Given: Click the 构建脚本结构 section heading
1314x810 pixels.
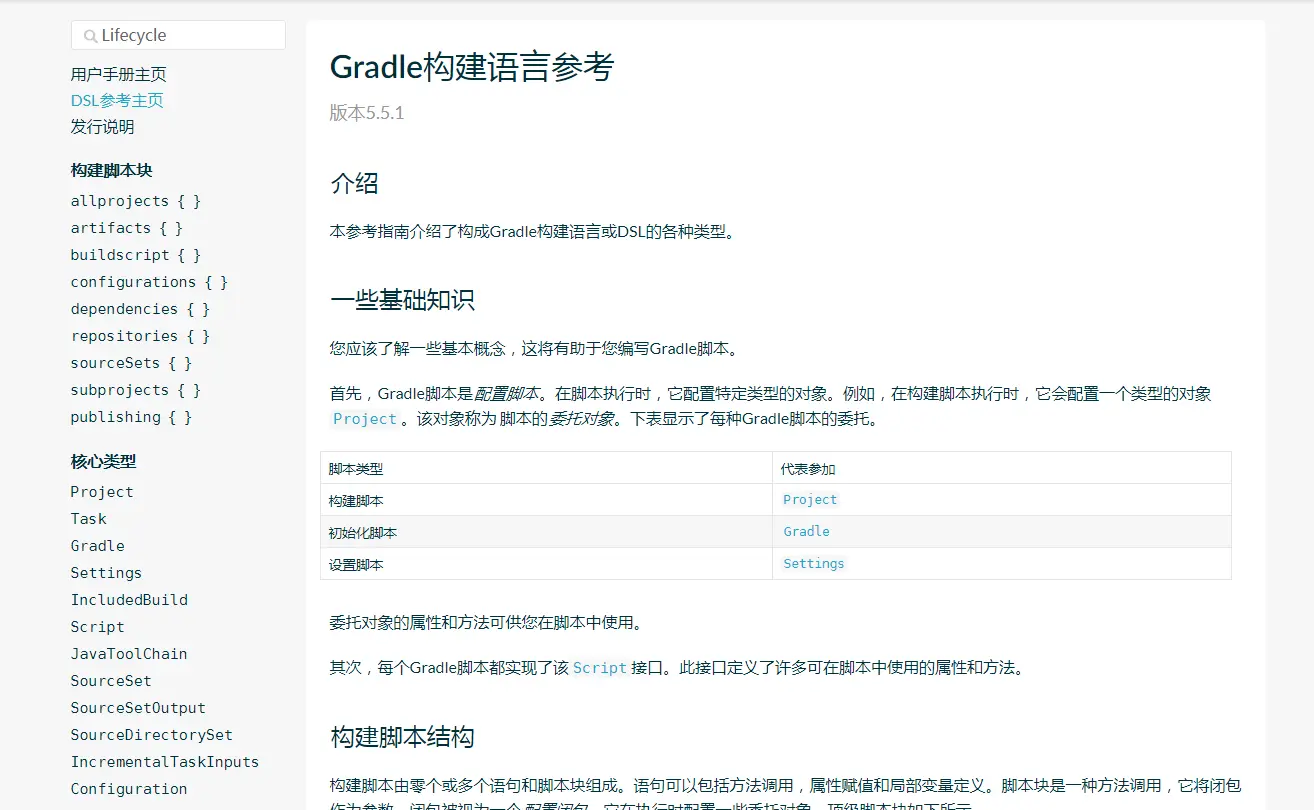Looking at the screenshot, I should coord(403,738).
